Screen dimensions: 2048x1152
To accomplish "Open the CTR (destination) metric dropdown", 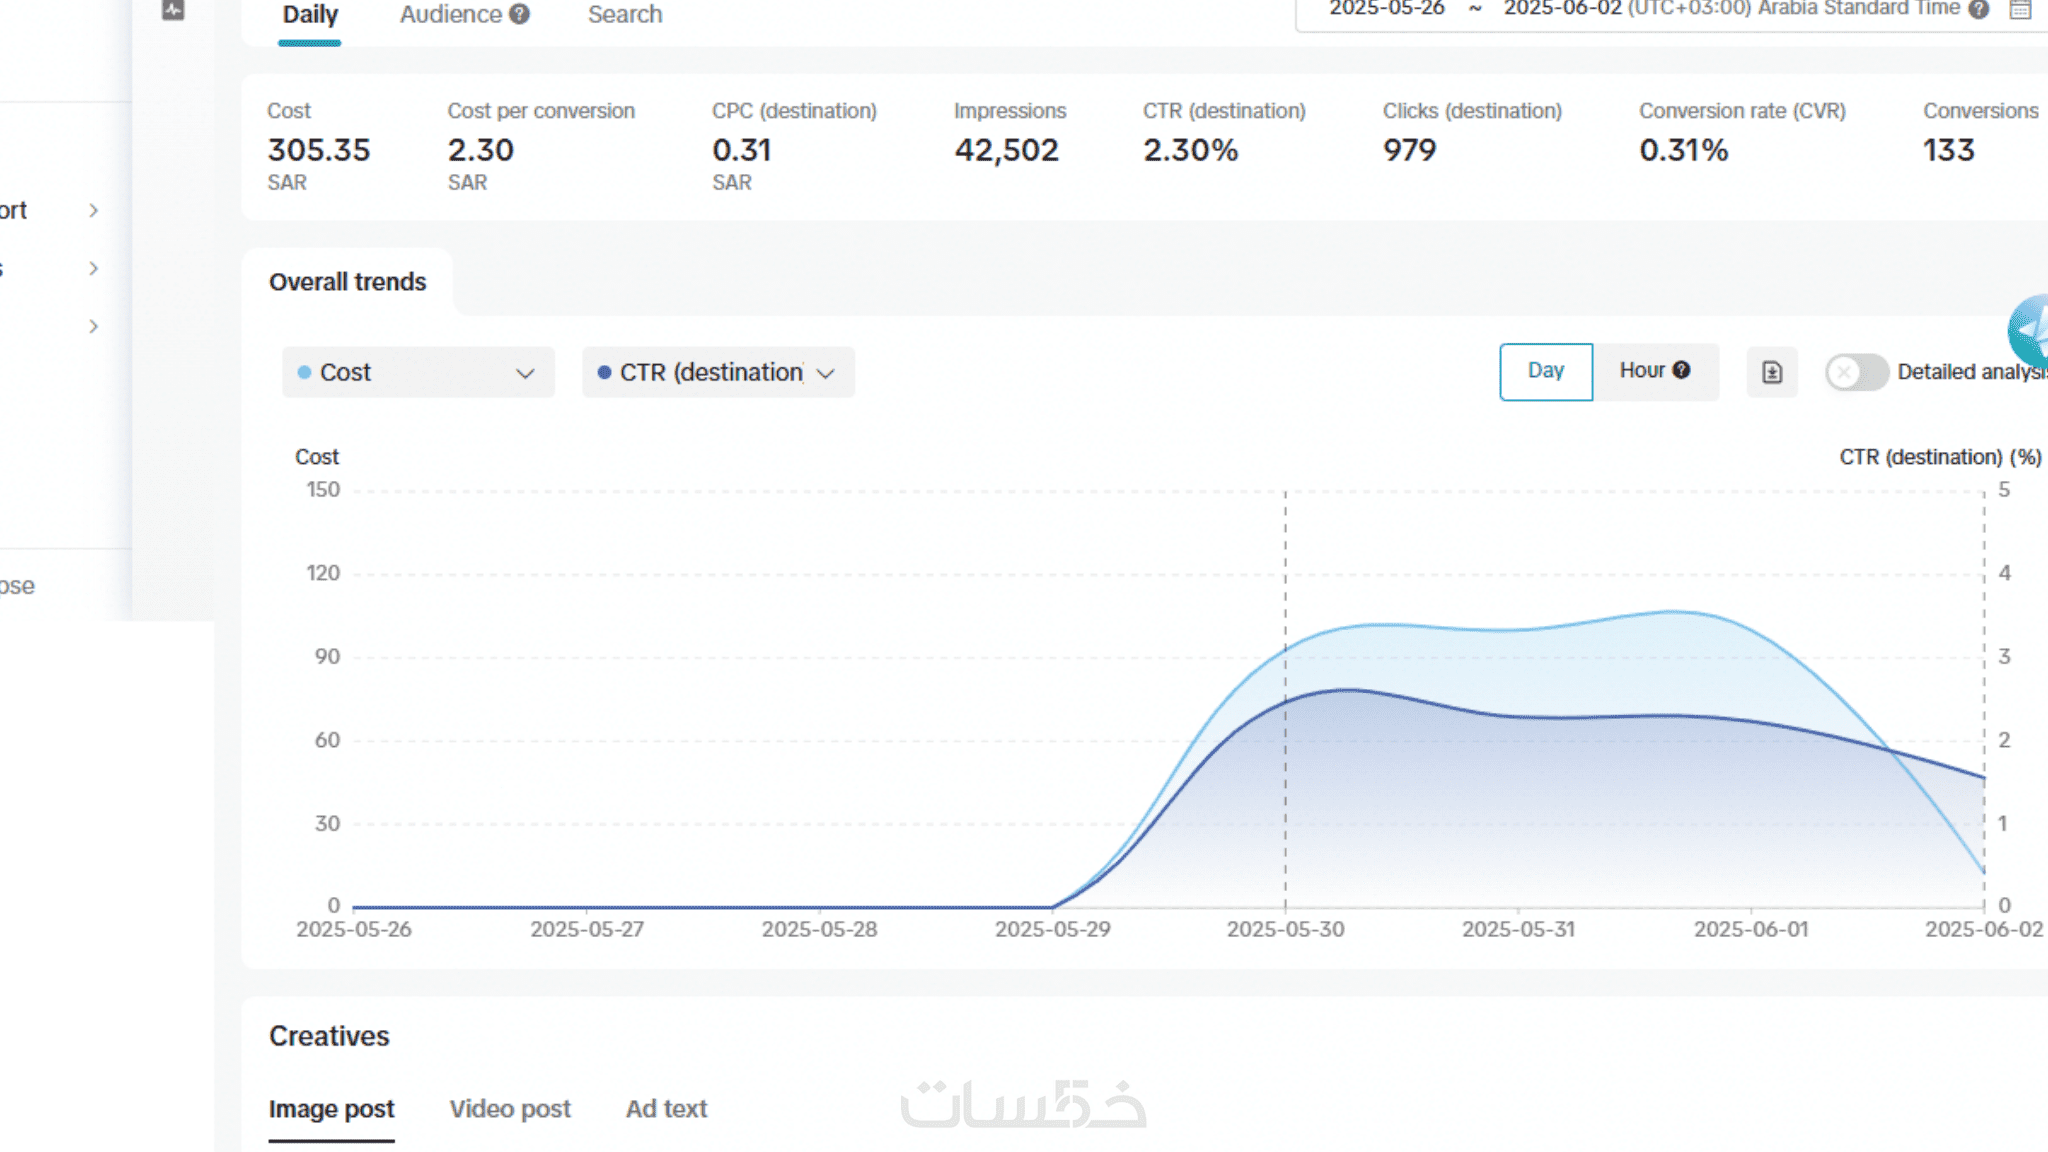I will coord(718,372).
